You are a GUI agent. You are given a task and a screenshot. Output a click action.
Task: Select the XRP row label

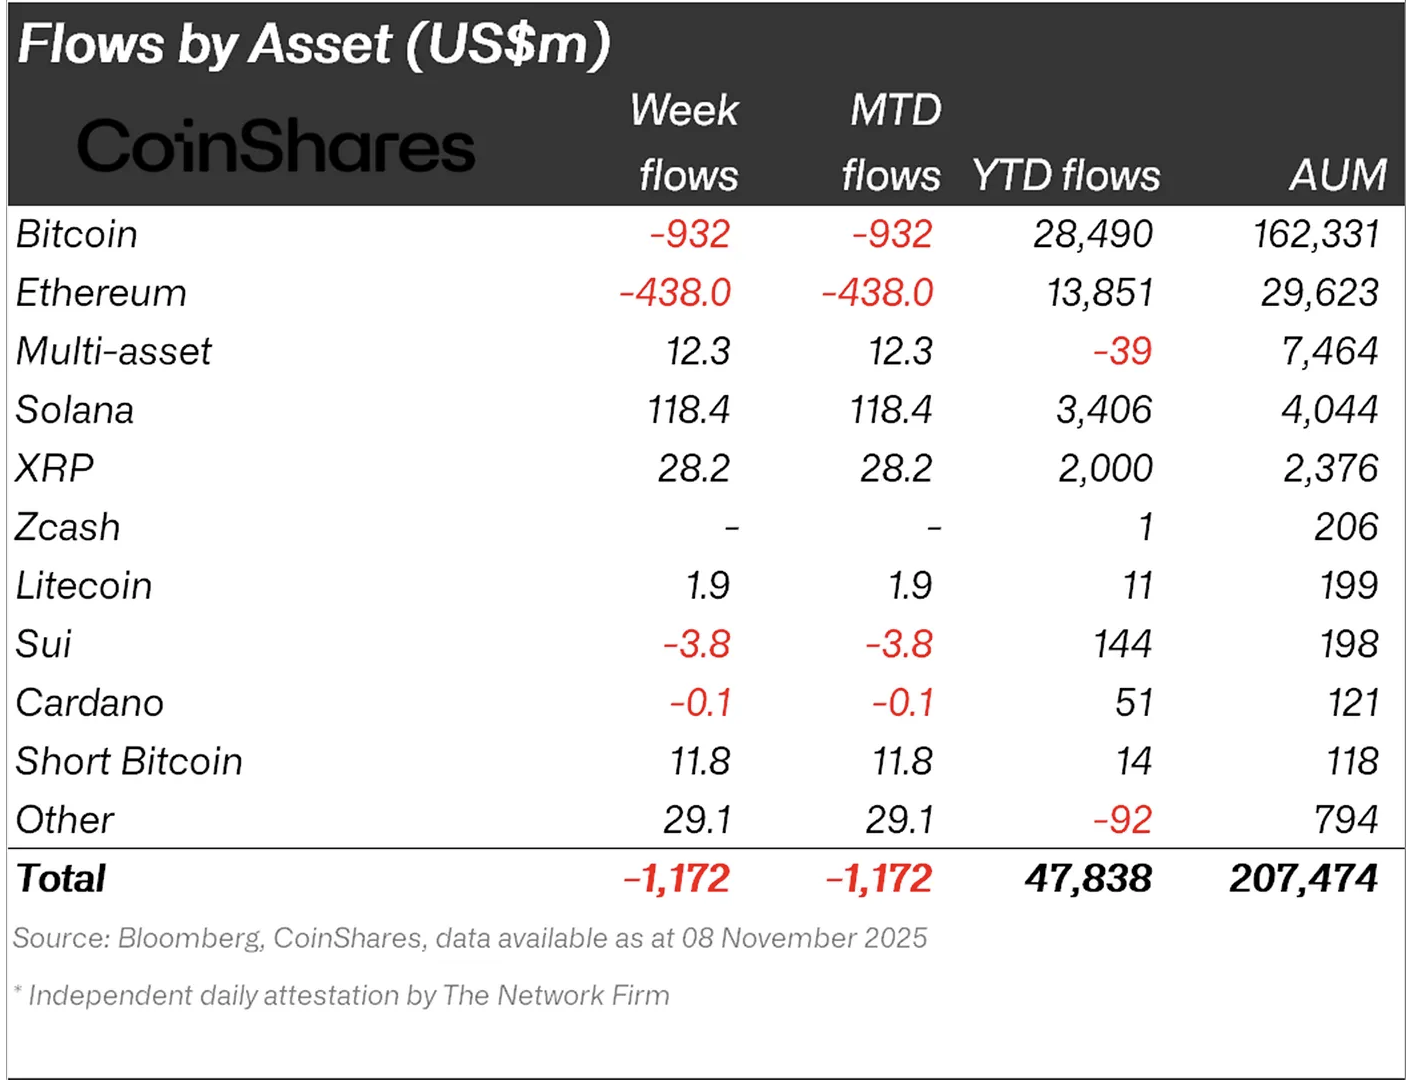pos(54,468)
